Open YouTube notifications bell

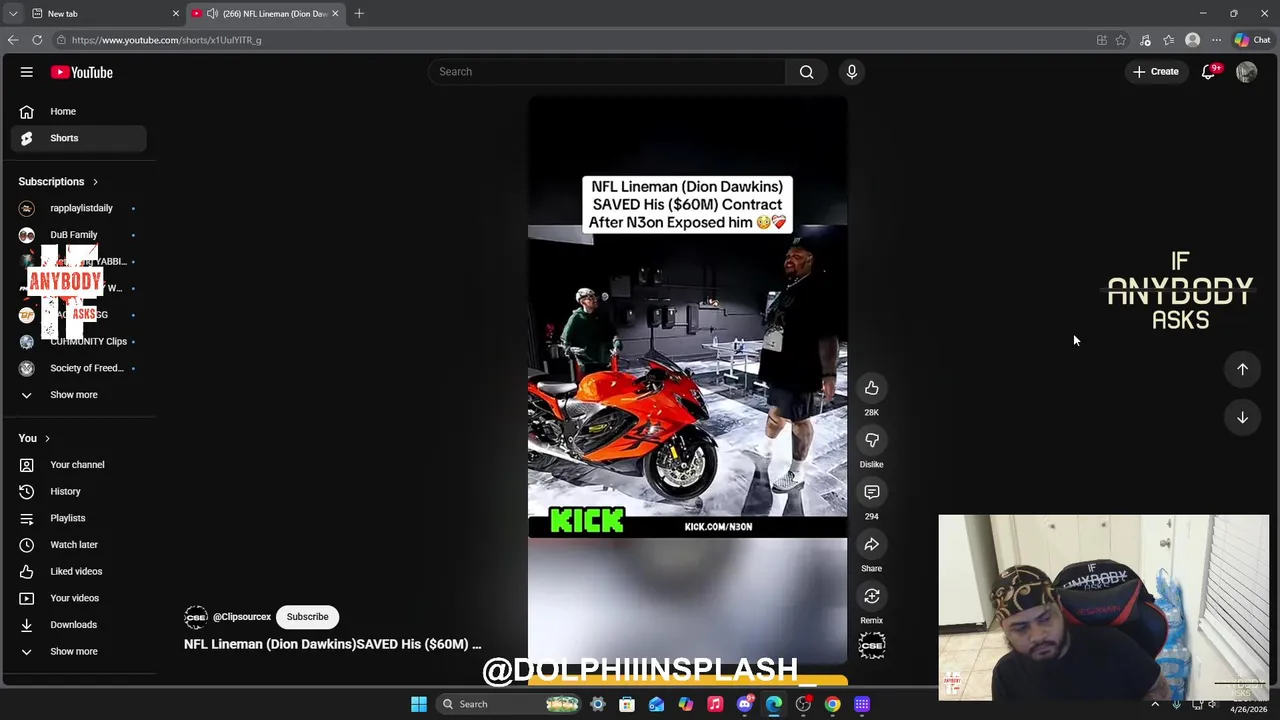(x=1208, y=72)
